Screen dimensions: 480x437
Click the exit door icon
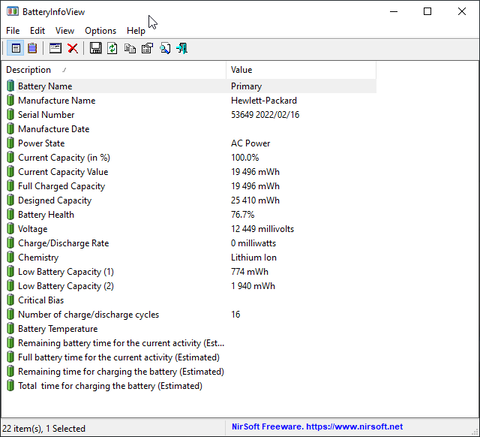click(x=182, y=49)
